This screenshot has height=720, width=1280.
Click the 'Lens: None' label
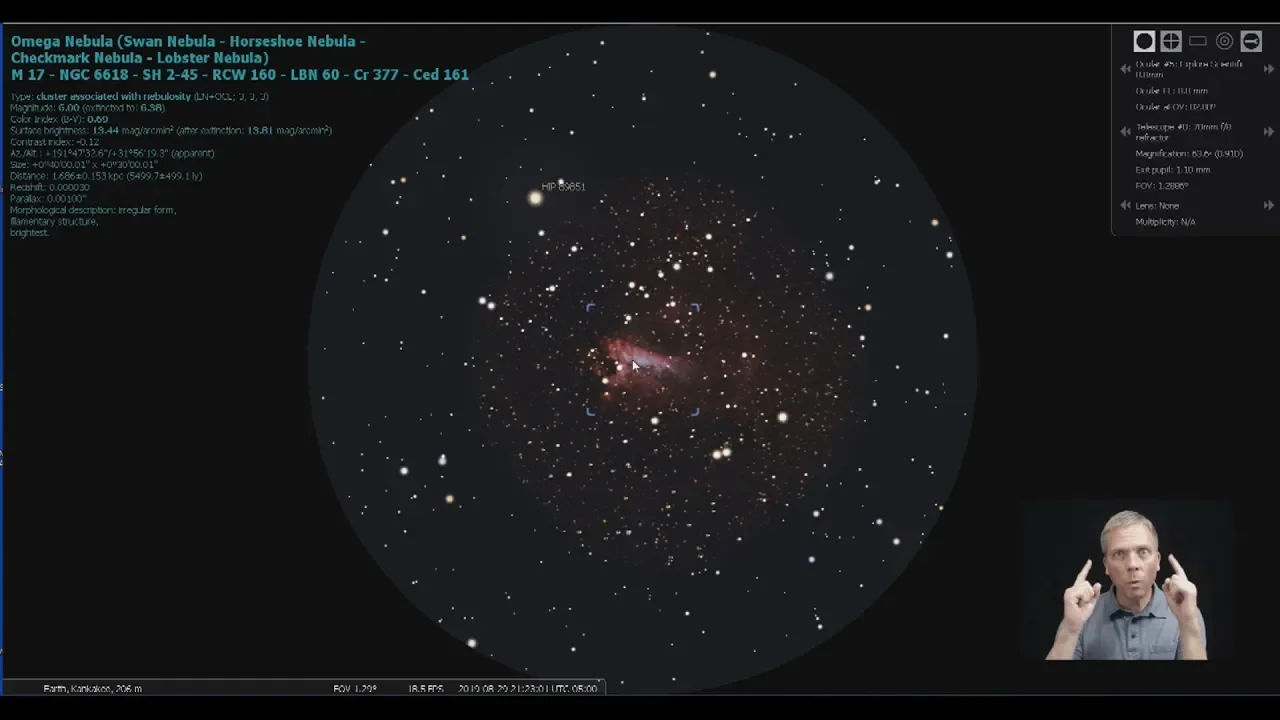pyautogui.click(x=1157, y=205)
